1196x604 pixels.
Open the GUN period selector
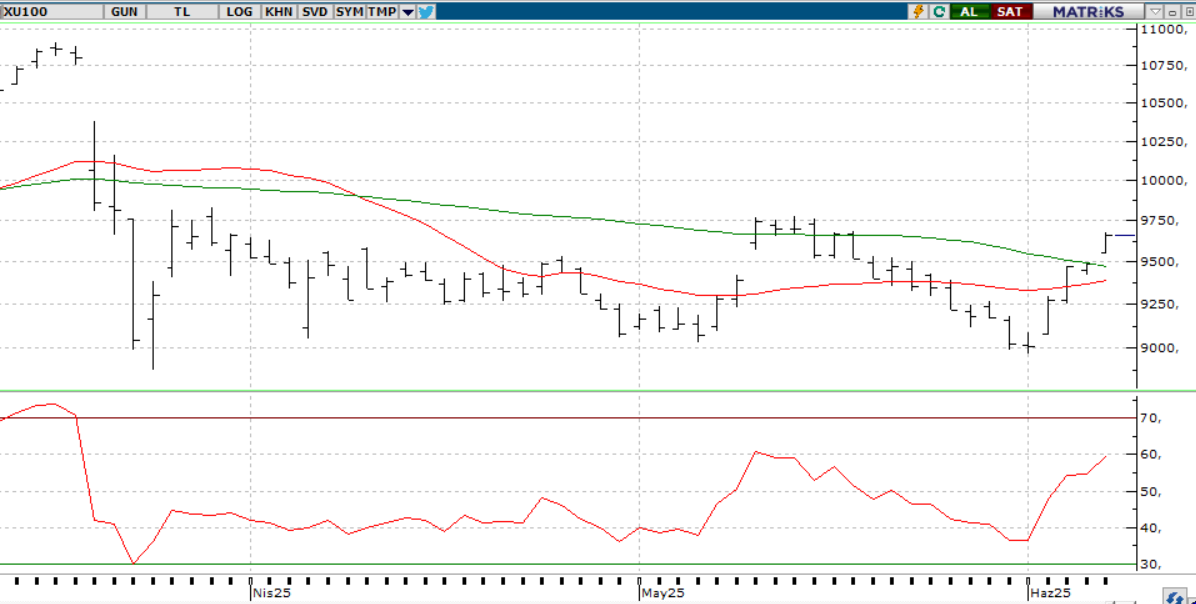click(124, 11)
